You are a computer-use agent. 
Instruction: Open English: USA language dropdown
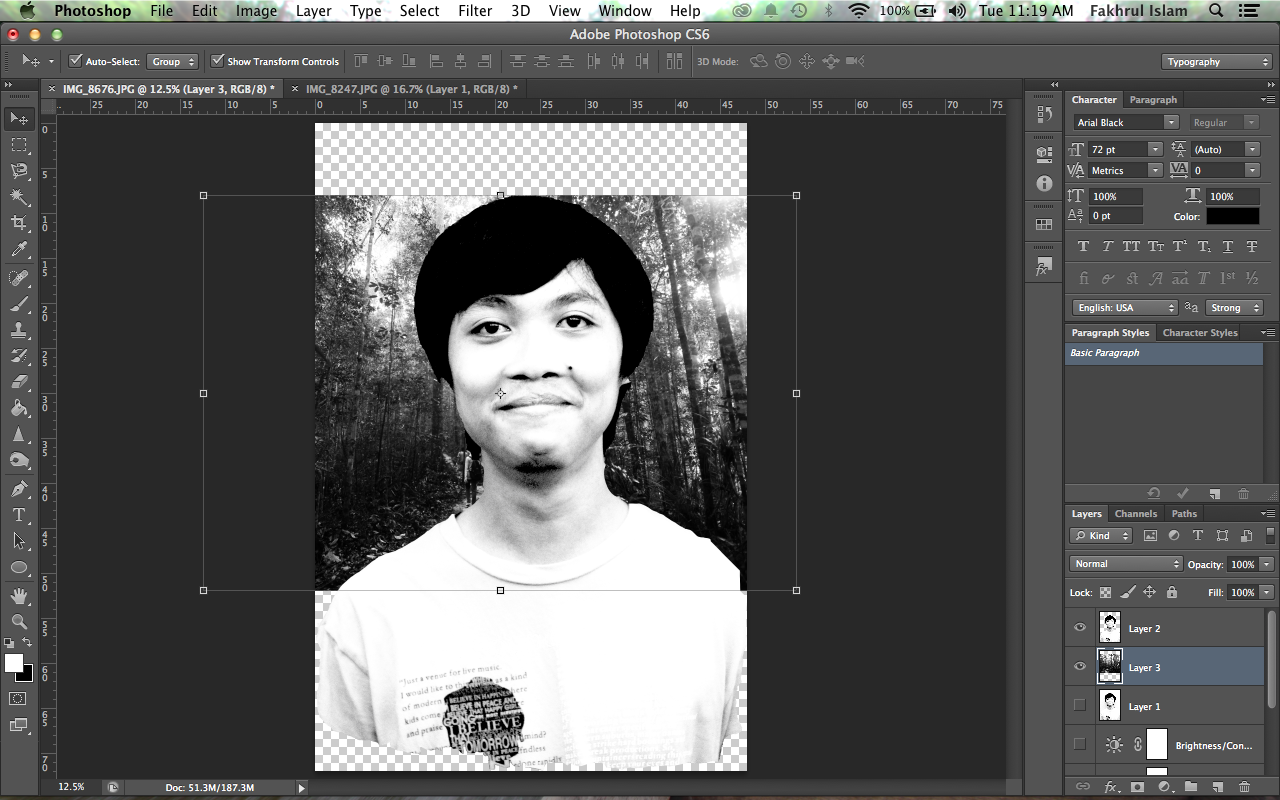(1125, 308)
